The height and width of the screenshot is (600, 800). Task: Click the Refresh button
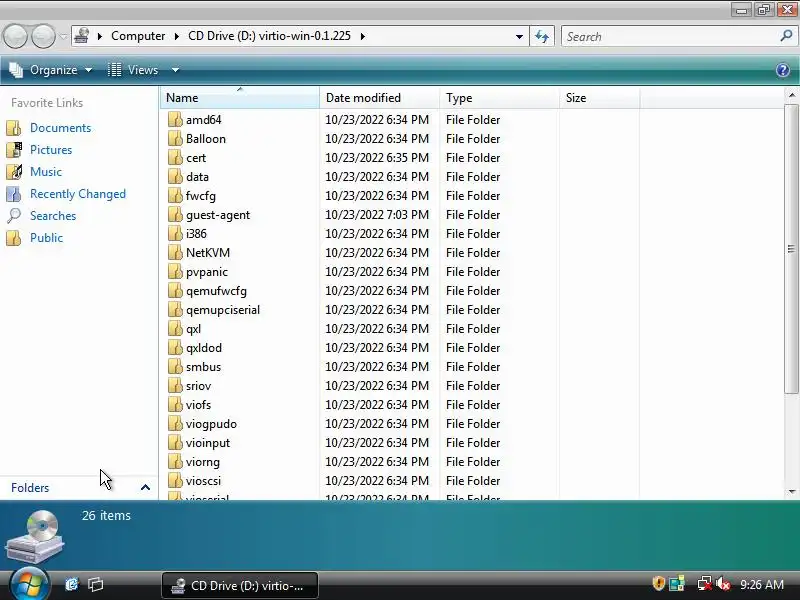coord(542,36)
